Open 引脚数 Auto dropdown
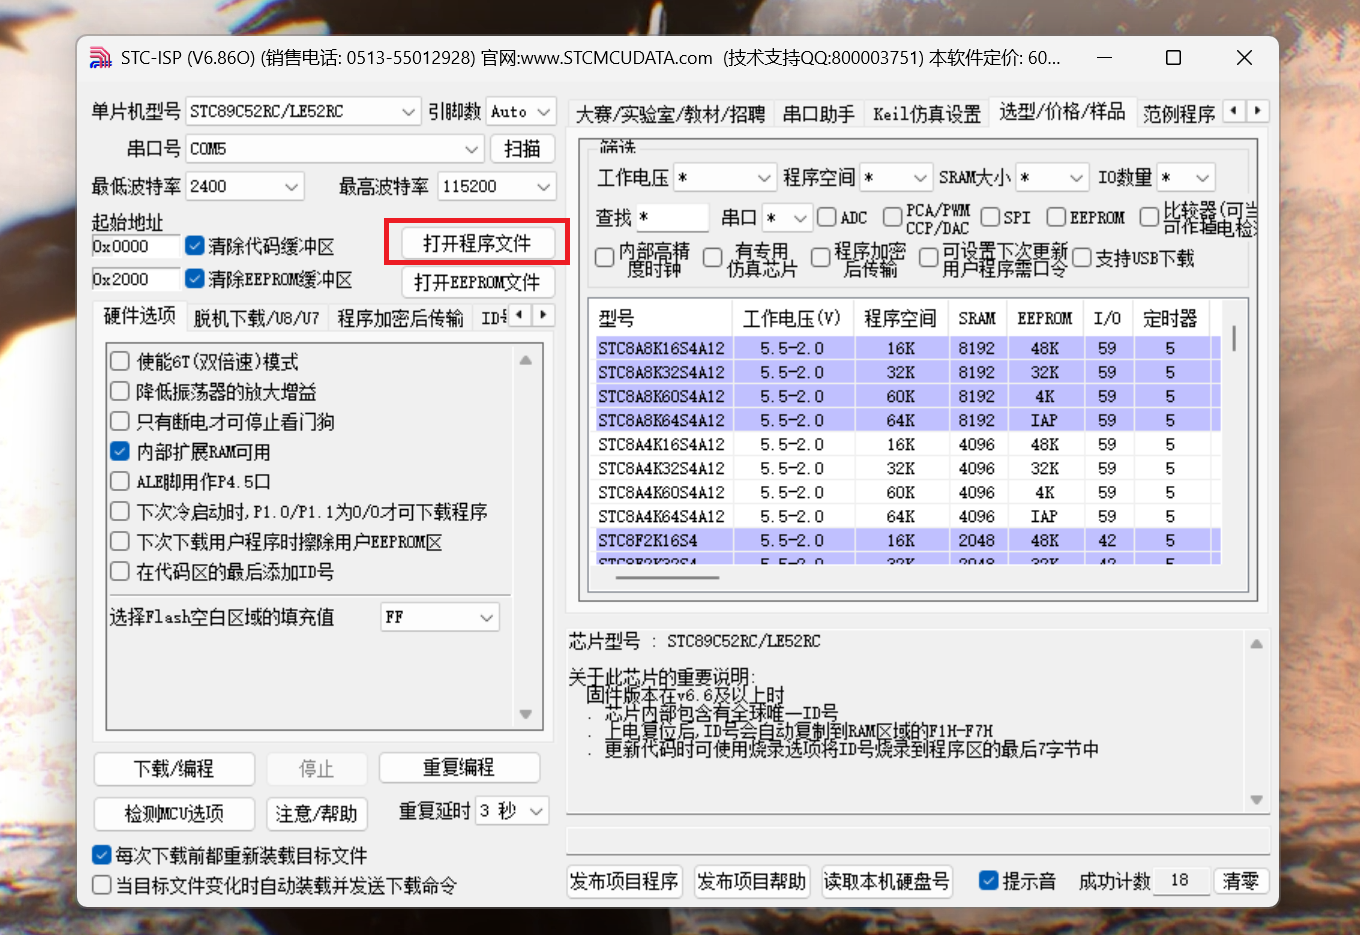Viewport: 1360px width, 935px height. point(521,111)
